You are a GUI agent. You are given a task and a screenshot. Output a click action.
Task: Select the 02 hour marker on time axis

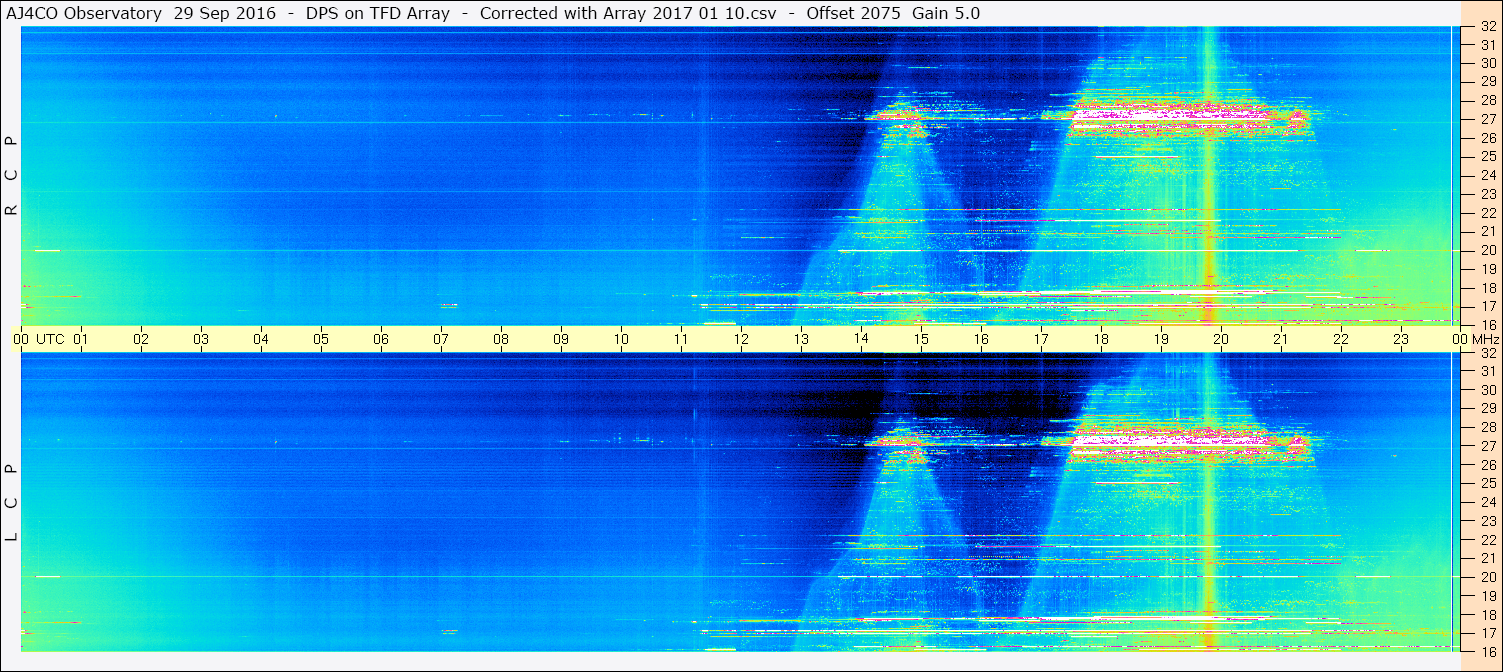(141, 339)
